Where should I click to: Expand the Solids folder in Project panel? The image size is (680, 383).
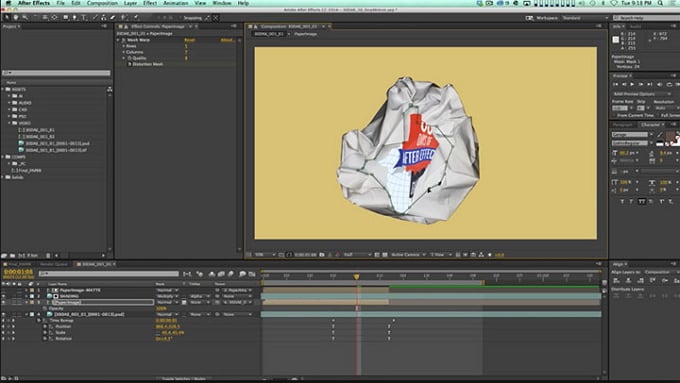[x=3, y=177]
